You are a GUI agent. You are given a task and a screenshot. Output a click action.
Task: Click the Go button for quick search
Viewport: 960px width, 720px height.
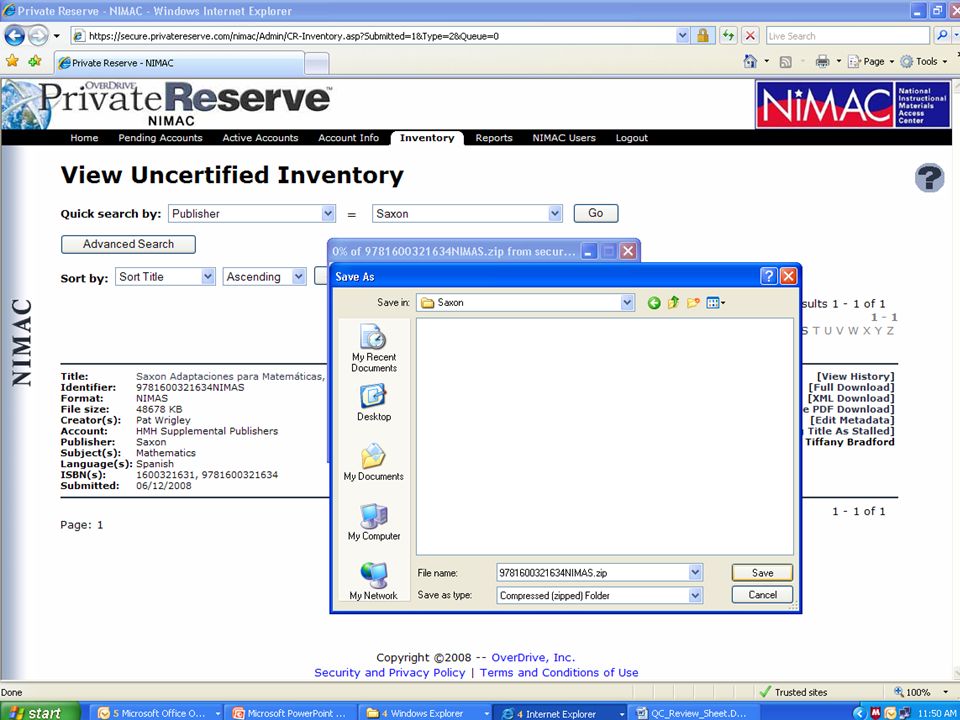coord(596,213)
